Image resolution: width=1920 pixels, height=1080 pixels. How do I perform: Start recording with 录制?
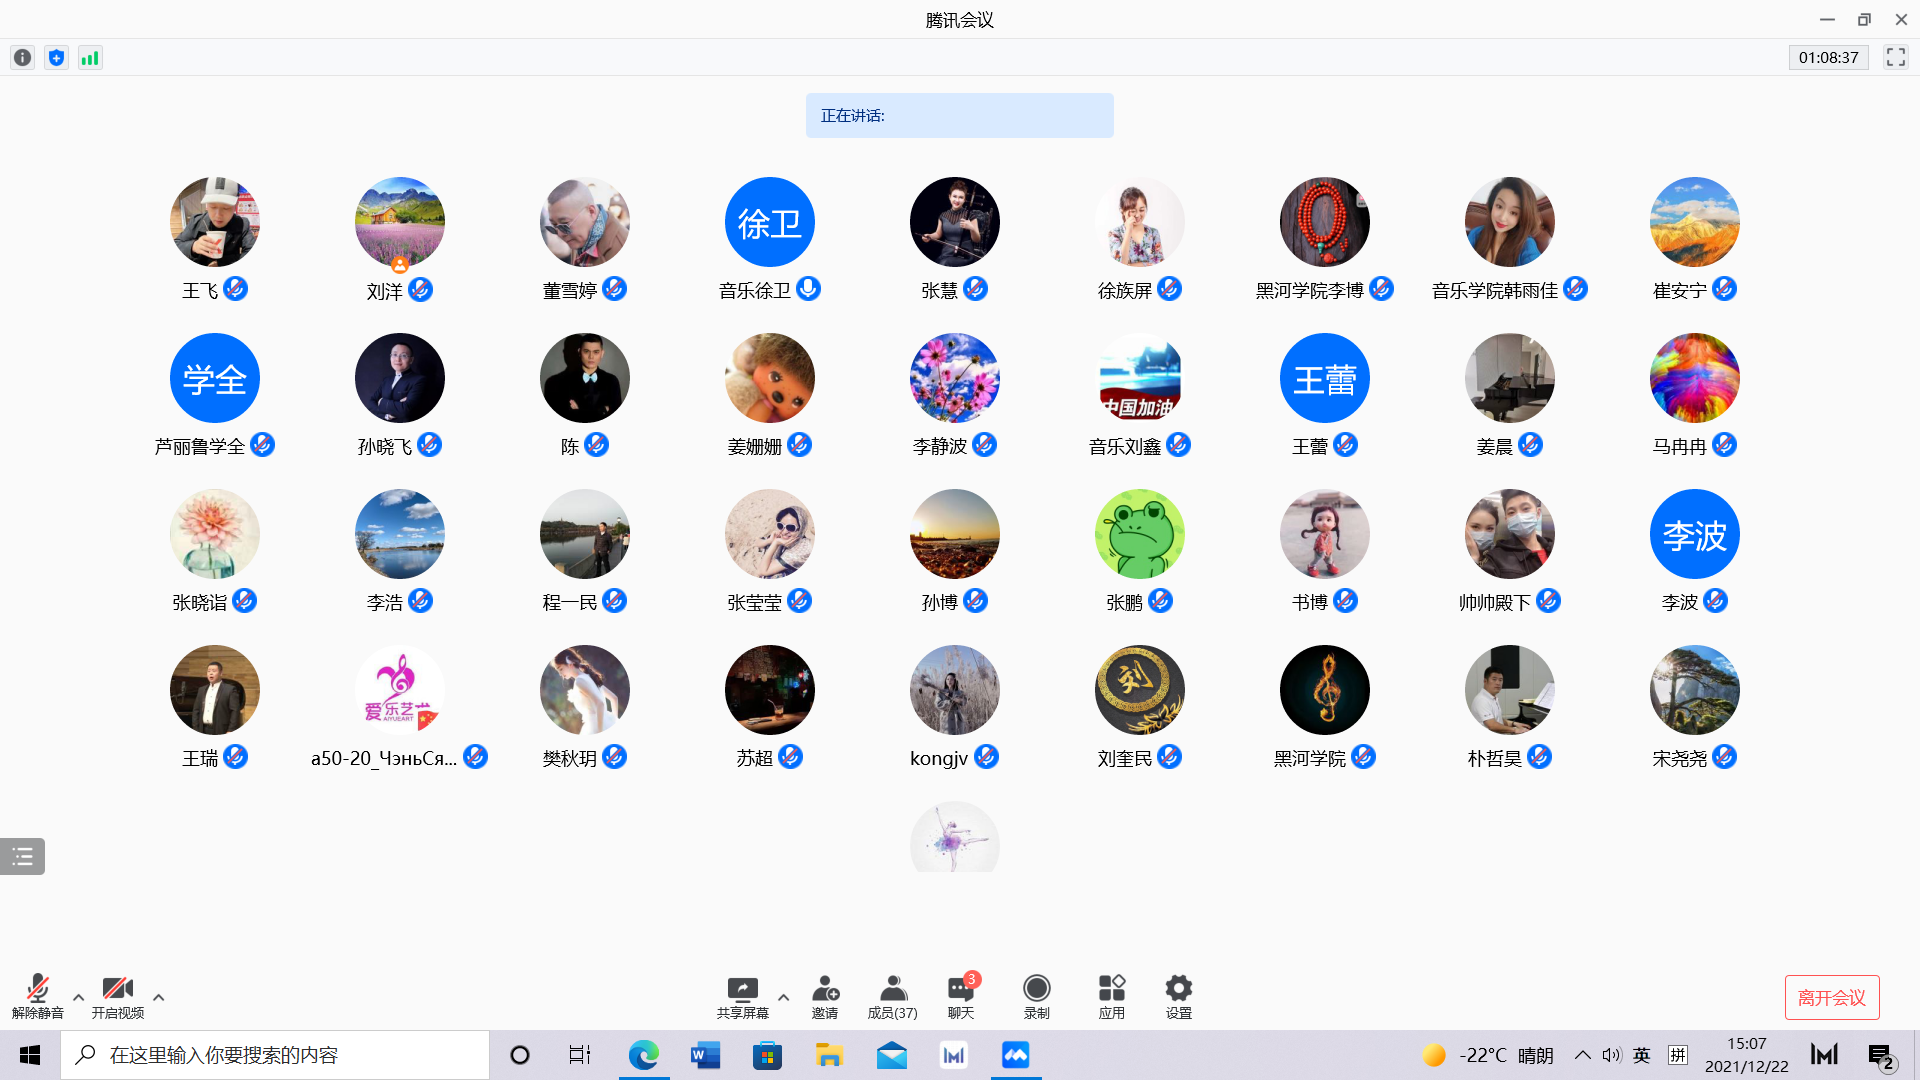[x=1037, y=997]
